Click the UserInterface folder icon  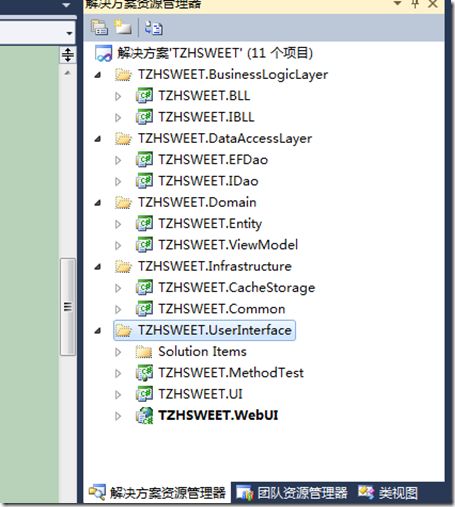pyautogui.click(x=123, y=331)
